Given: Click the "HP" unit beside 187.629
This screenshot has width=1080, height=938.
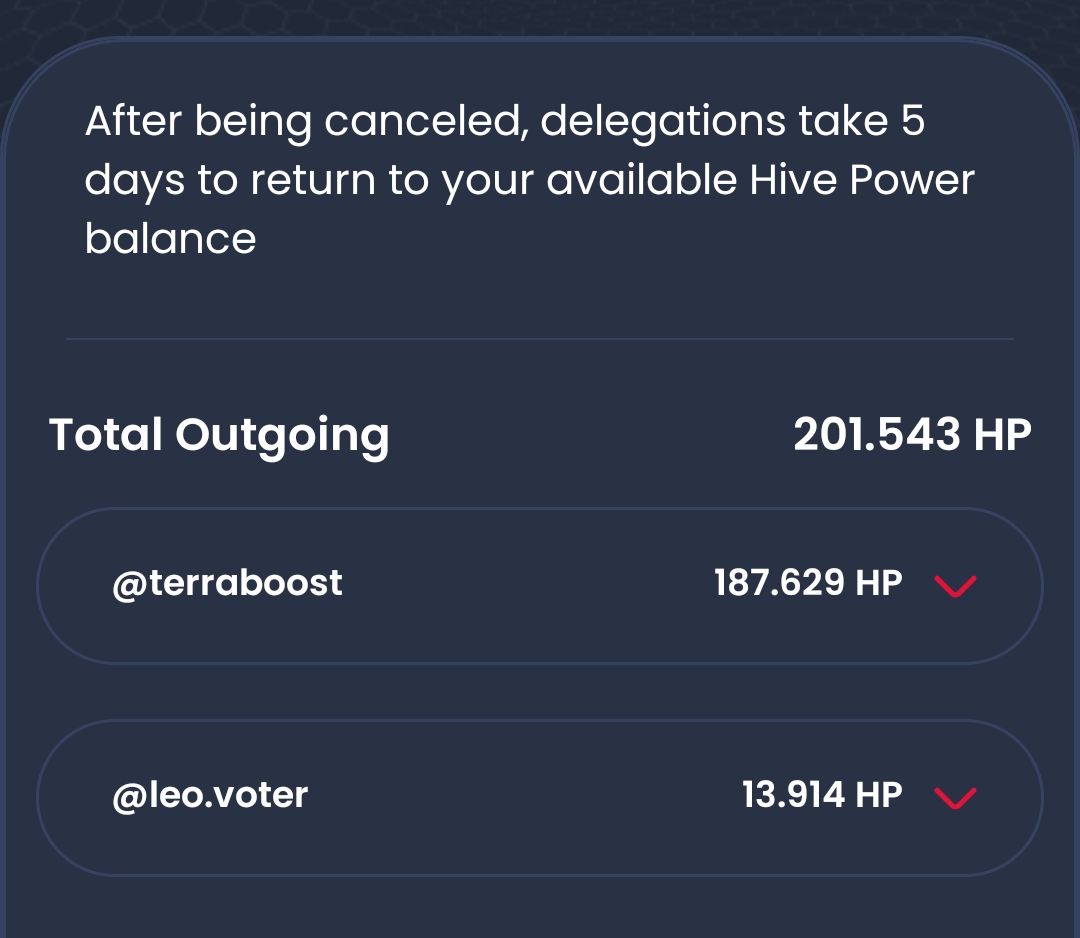Looking at the screenshot, I should 879,583.
